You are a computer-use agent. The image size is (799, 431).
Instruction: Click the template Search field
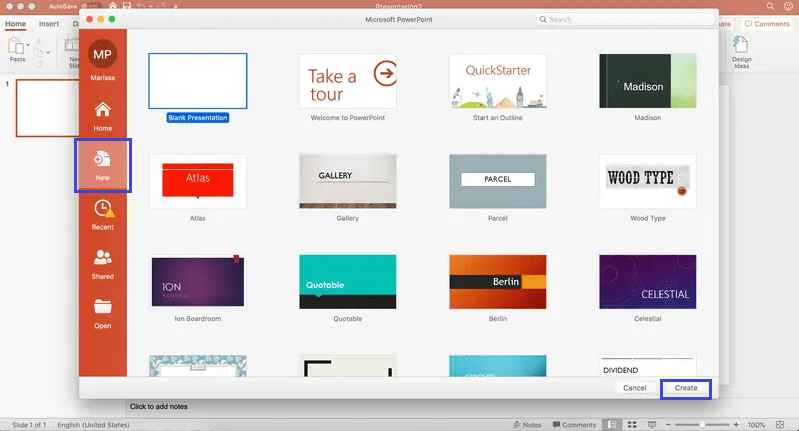pyautogui.click(x=625, y=19)
